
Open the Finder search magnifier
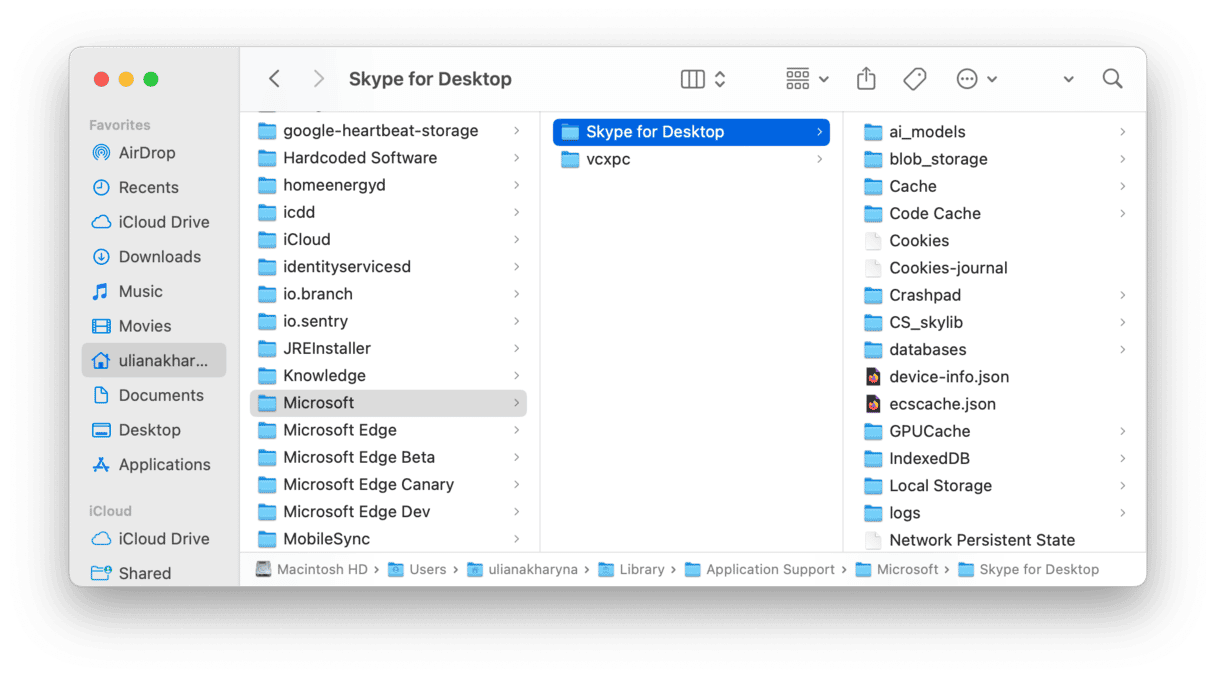tap(1112, 79)
